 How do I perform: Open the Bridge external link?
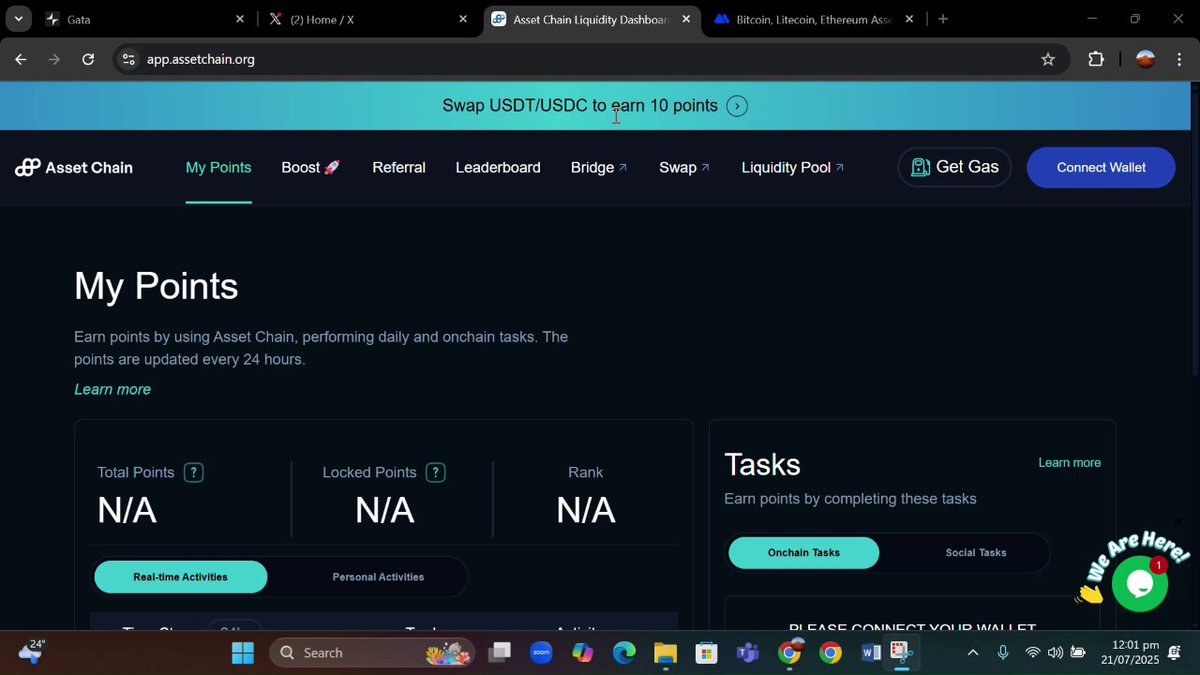point(599,168)
